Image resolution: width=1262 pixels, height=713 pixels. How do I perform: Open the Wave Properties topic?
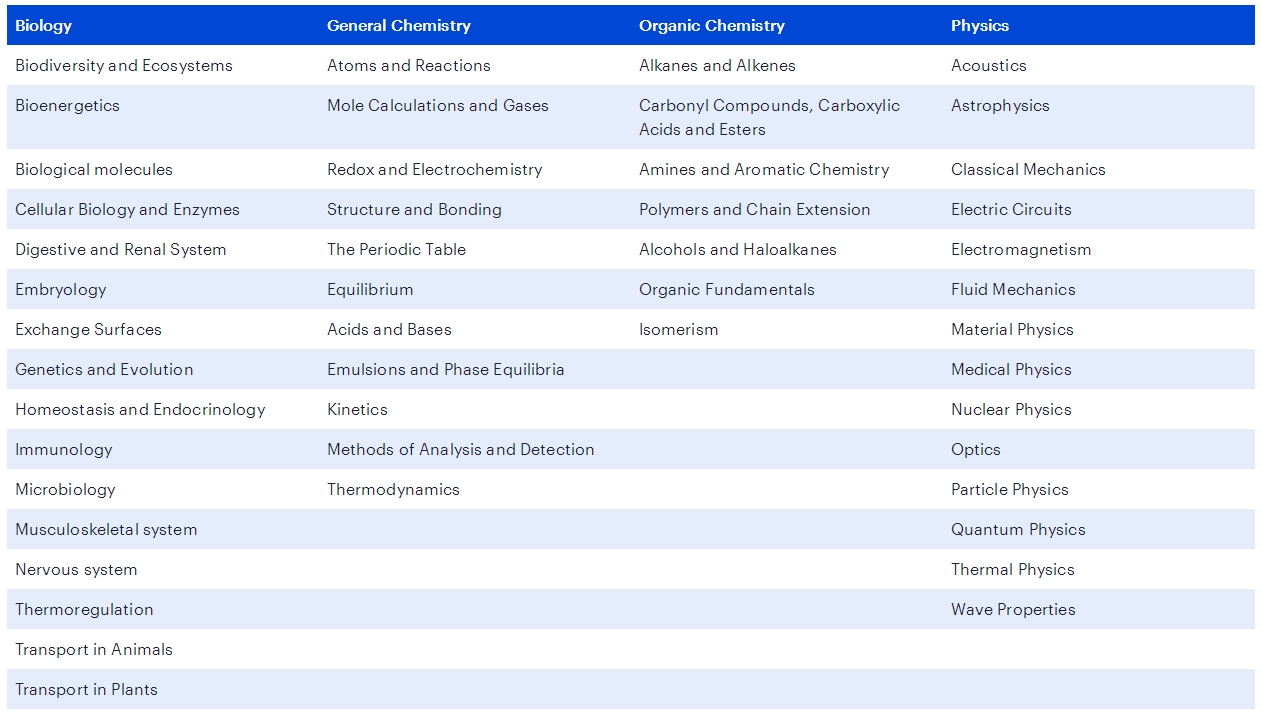point(1013,610)
